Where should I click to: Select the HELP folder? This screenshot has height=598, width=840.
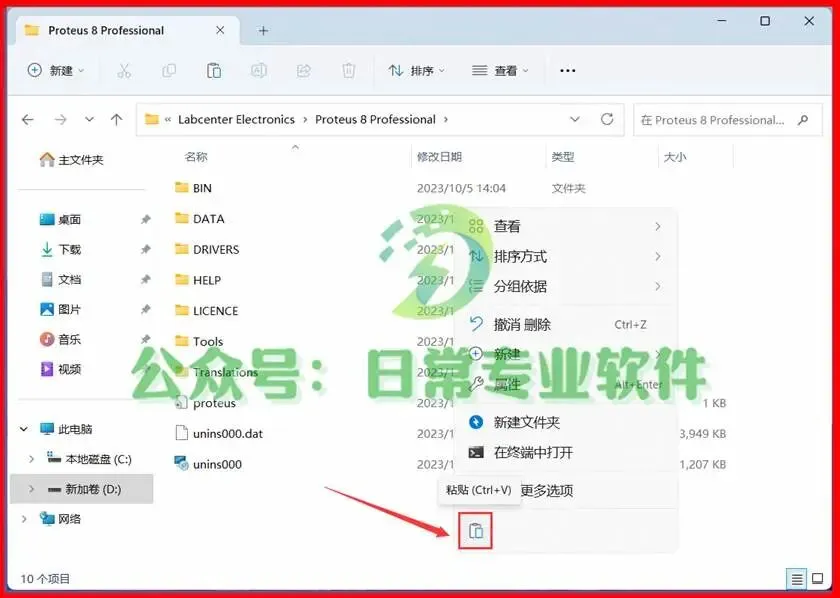pyautogui.click(x=198, y=280)
